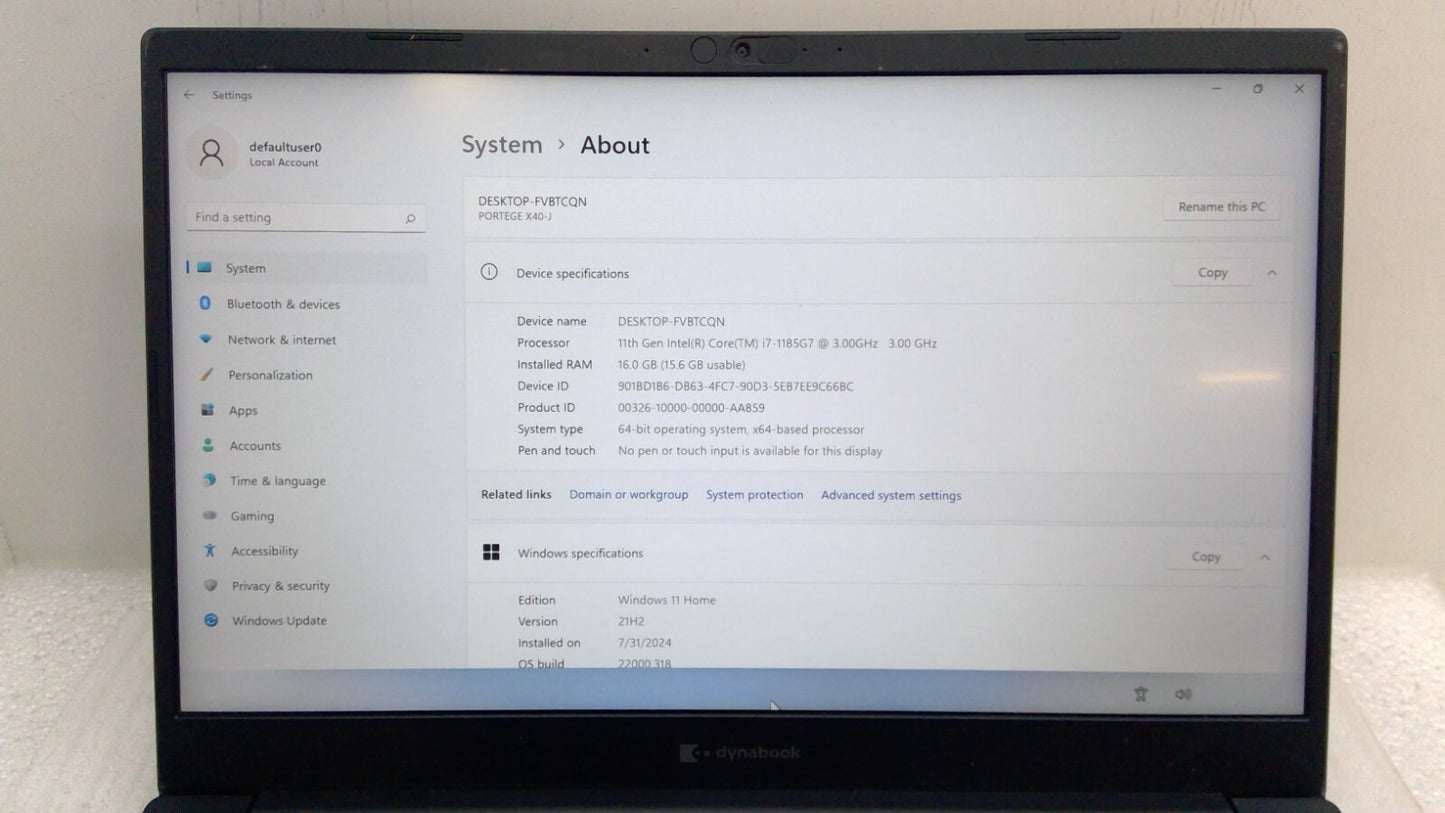Click the Time & language globe icon
The image size is (1445, 813).
coord(209,480)
